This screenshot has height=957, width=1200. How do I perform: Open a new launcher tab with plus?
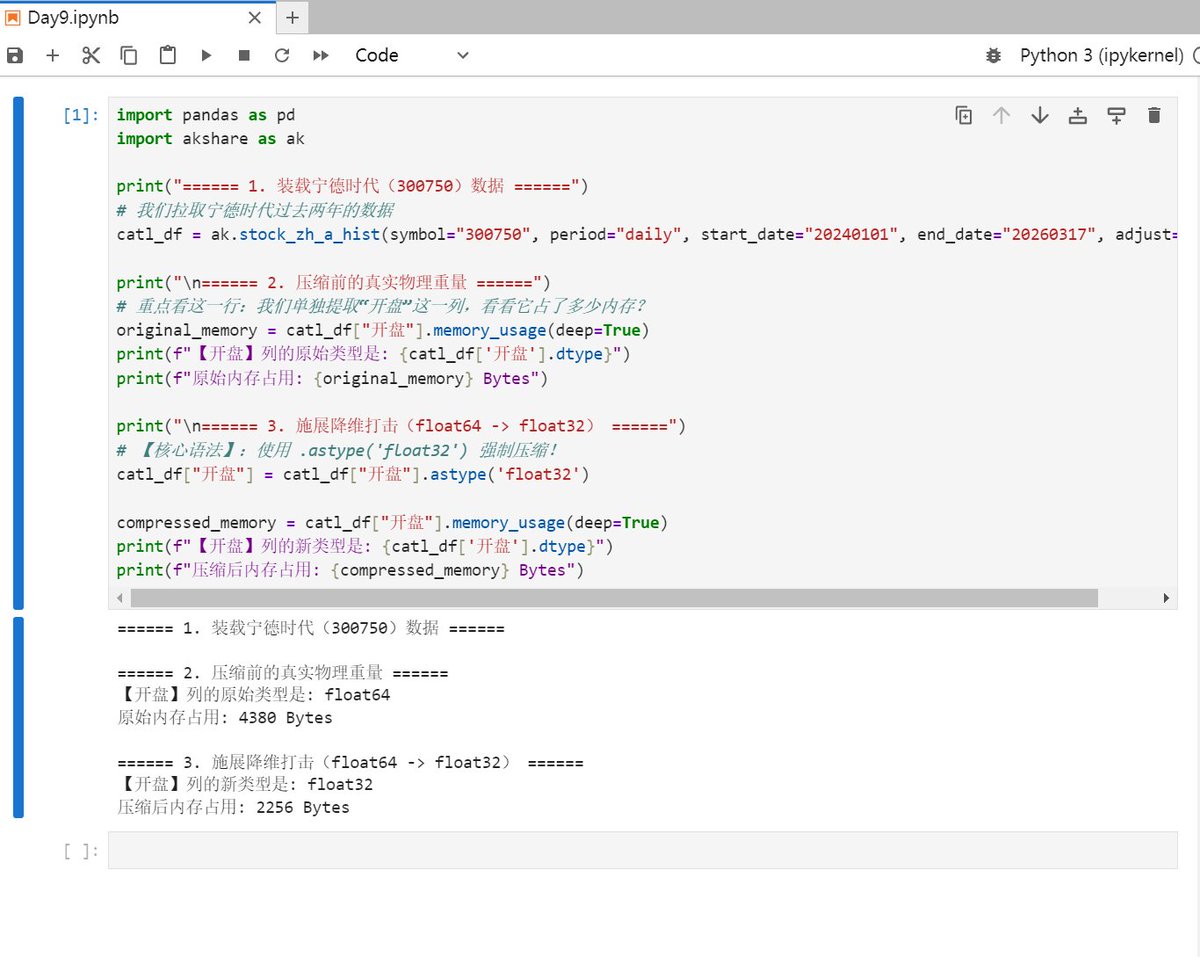(292, 18)
